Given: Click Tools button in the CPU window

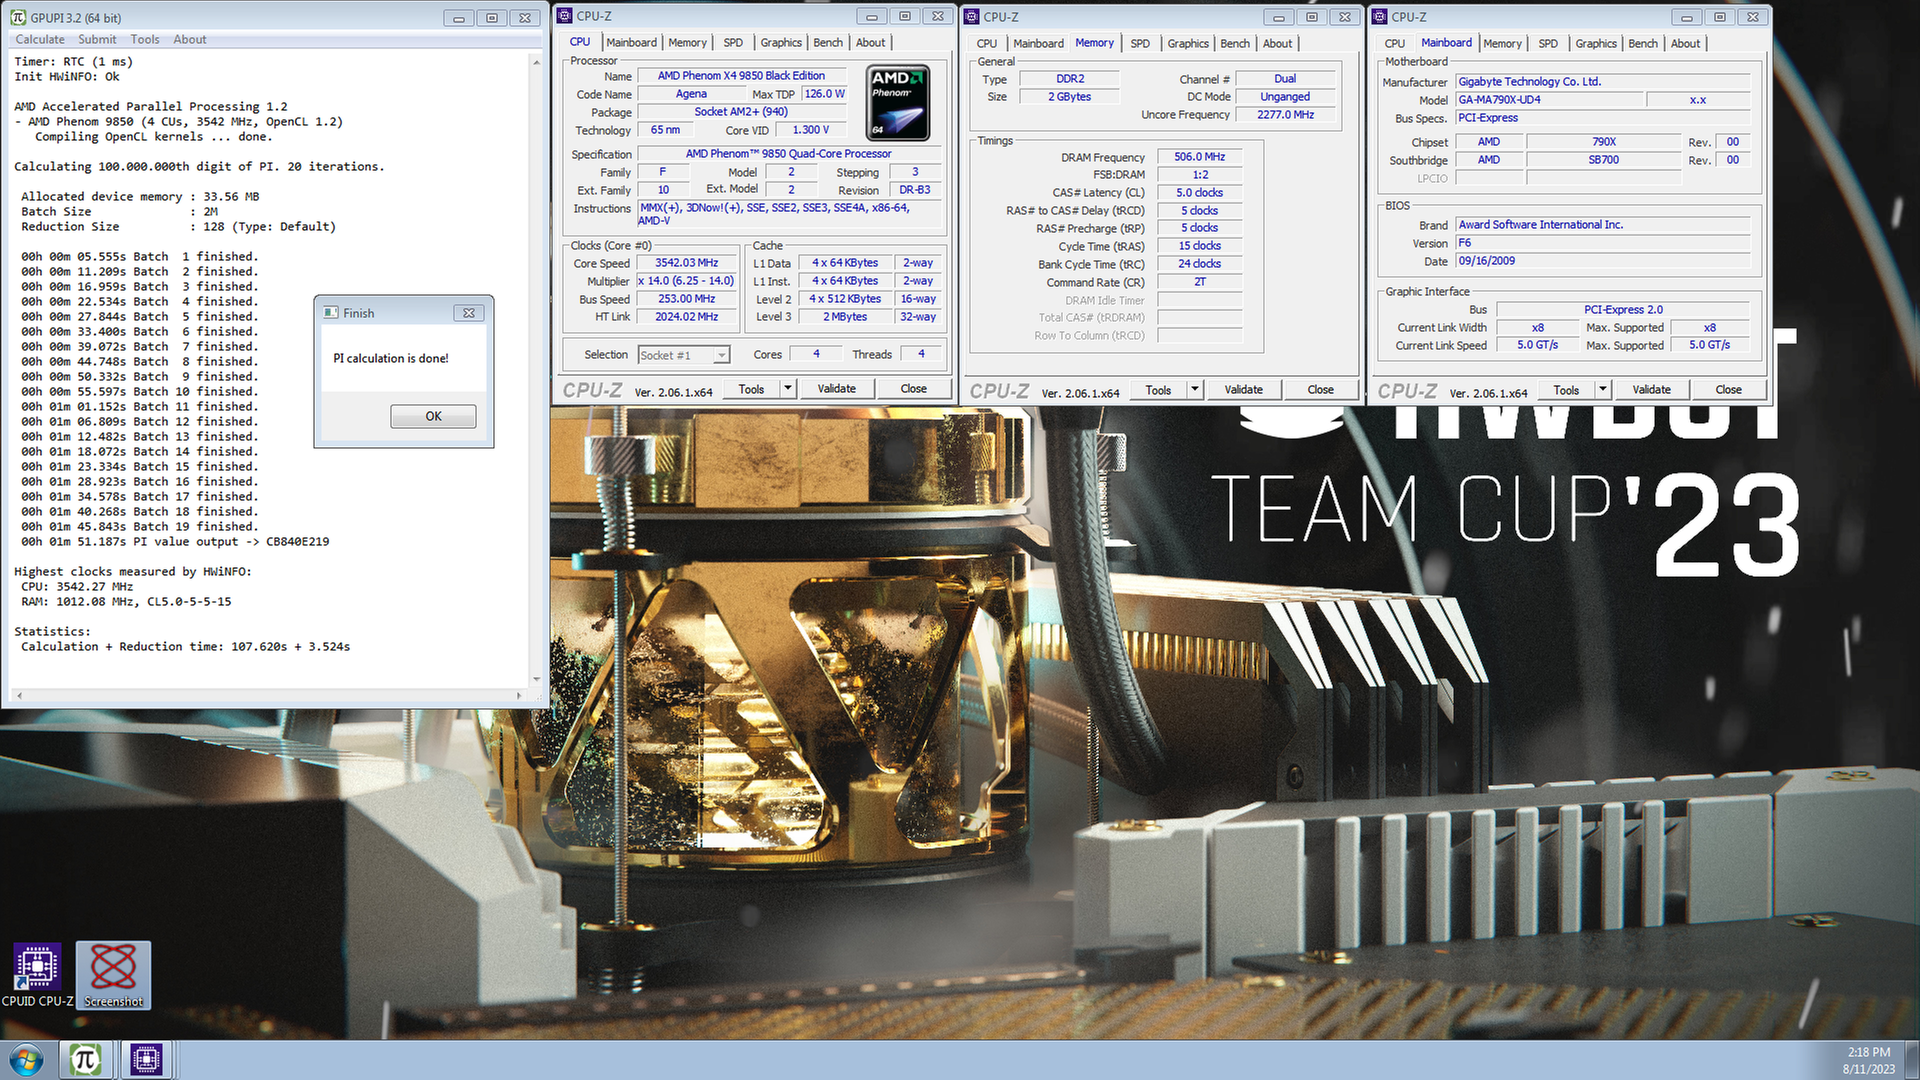Looking at the screenshot, I should pyautogui.click(x=751, y=389).
